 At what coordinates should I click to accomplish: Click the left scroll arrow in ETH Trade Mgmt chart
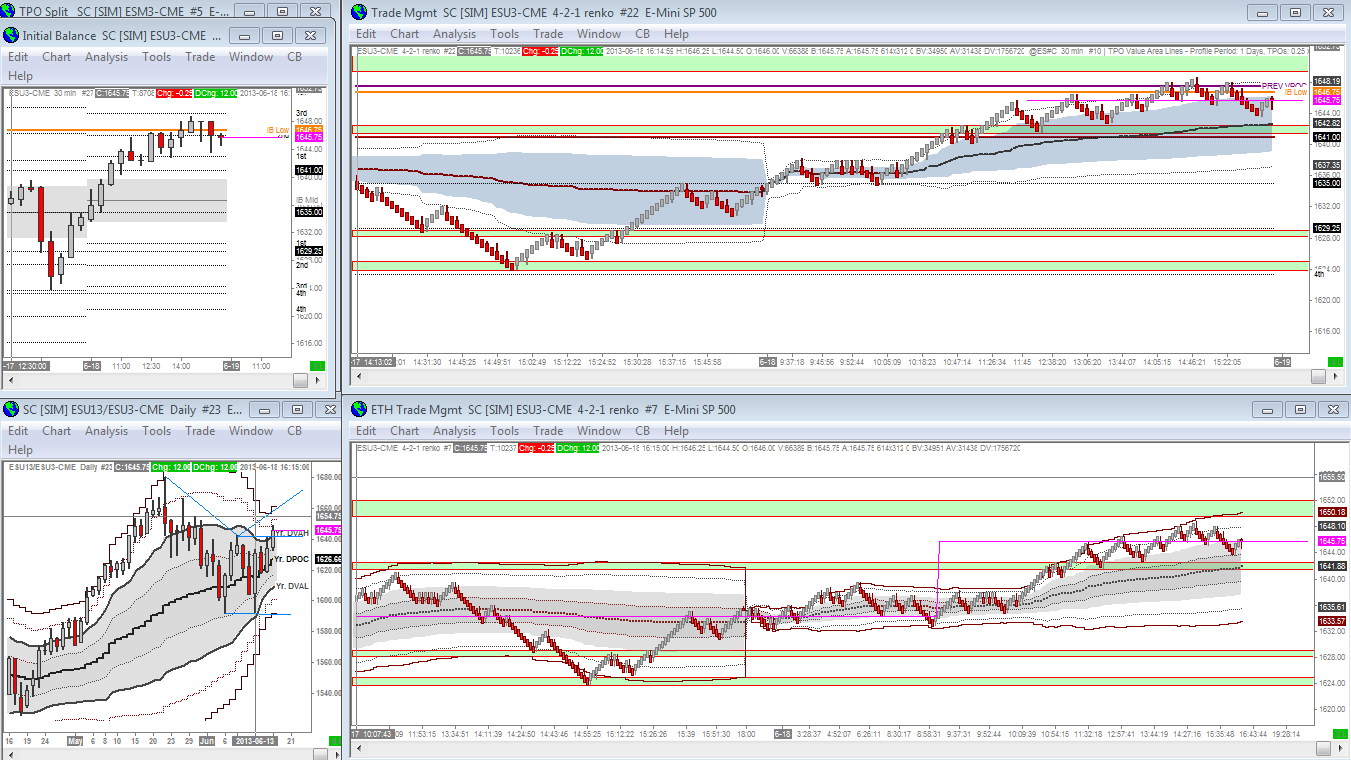pyautogui.click(x=358, y=747)
